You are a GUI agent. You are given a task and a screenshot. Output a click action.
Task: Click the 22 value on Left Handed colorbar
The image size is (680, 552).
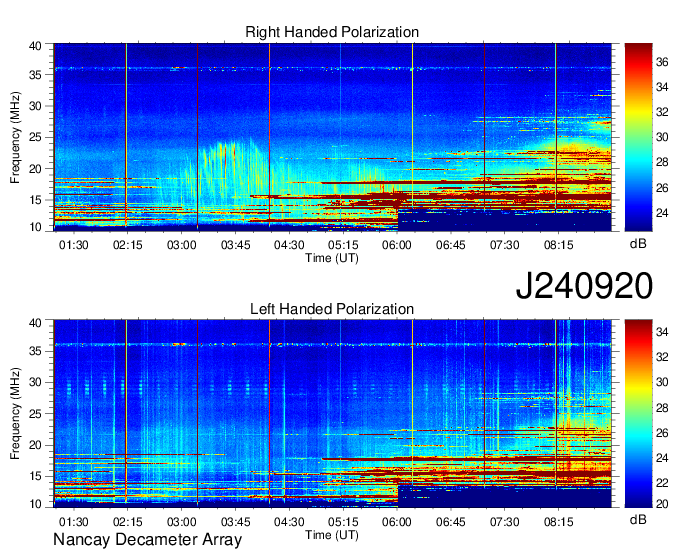click(x=662, y=483)
